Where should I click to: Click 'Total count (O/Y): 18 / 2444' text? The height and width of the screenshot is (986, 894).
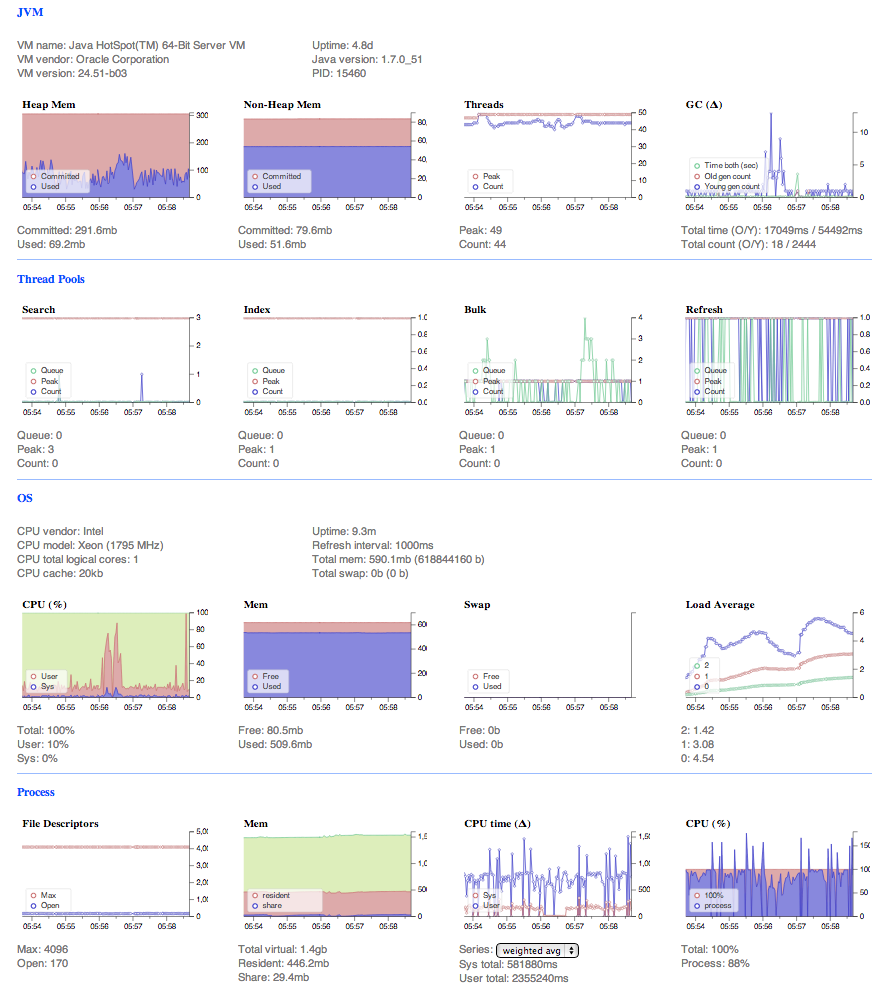click(748, 244)
